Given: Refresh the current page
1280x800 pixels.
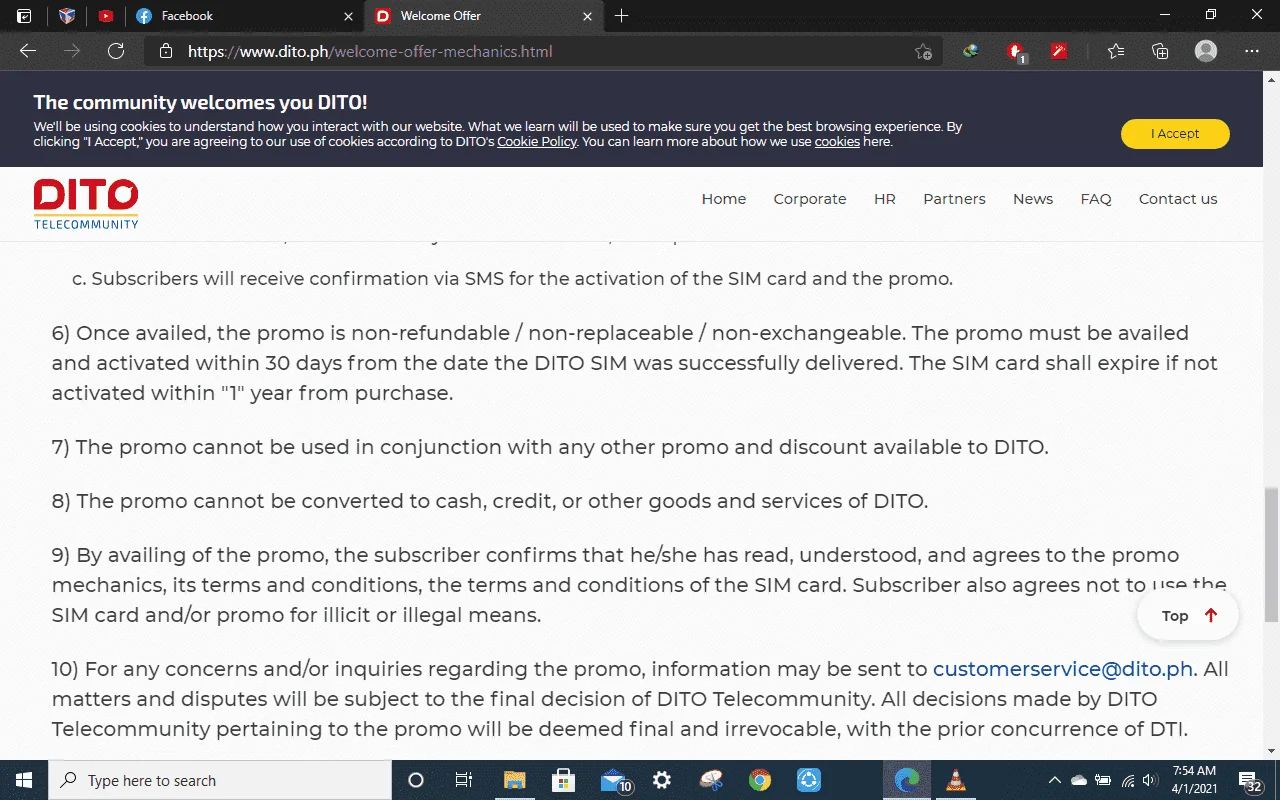Looking at the screenshot, I should point(116,52).
